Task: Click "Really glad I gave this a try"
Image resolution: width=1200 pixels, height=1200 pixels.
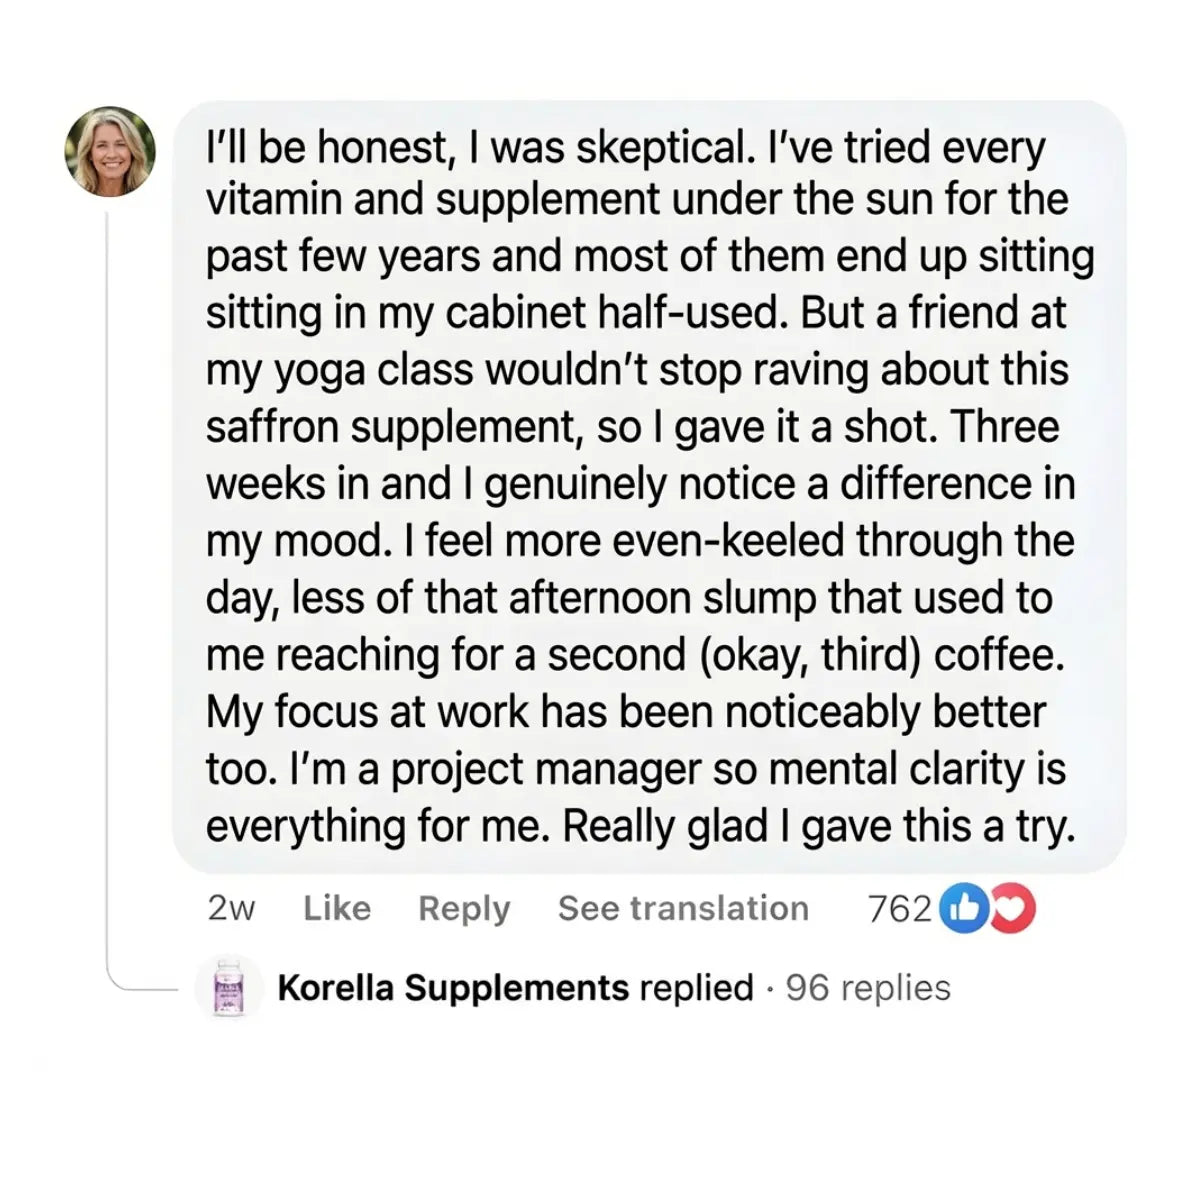Action: 818,827
